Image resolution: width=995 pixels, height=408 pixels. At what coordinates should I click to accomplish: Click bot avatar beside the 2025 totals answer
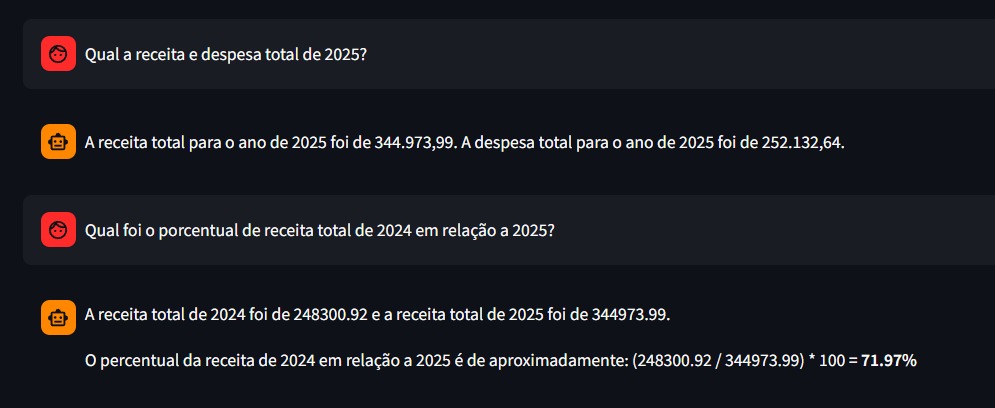tap(58, 142)
